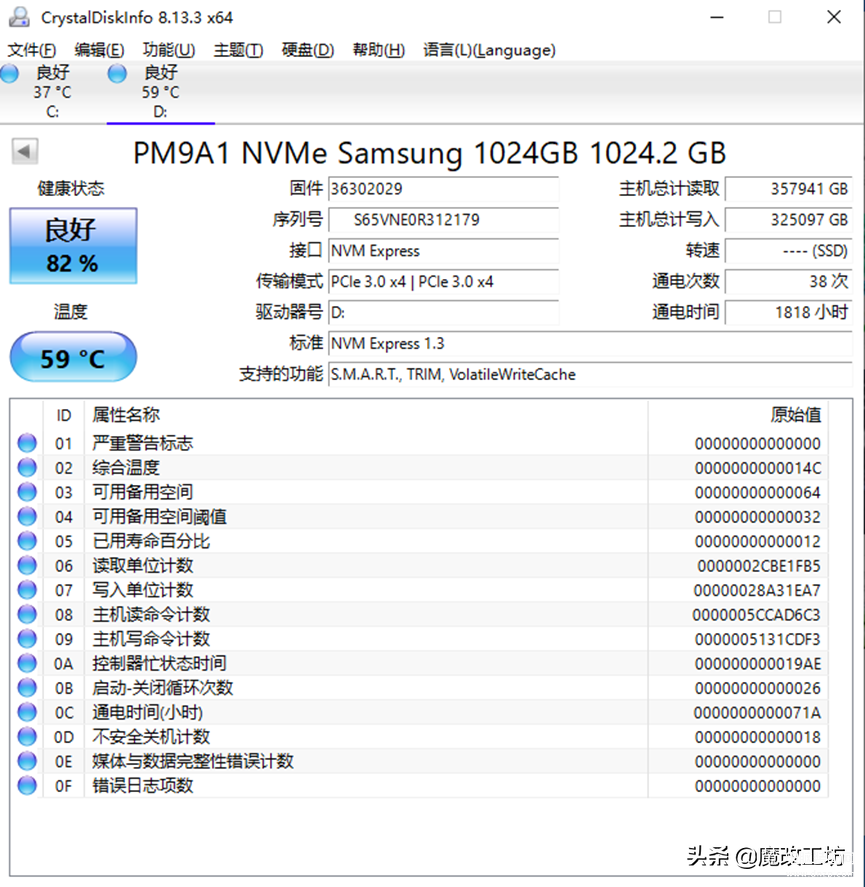Screen dimensions: 865x887
Task: Click the previous disk arrow button
Action: 24,152
